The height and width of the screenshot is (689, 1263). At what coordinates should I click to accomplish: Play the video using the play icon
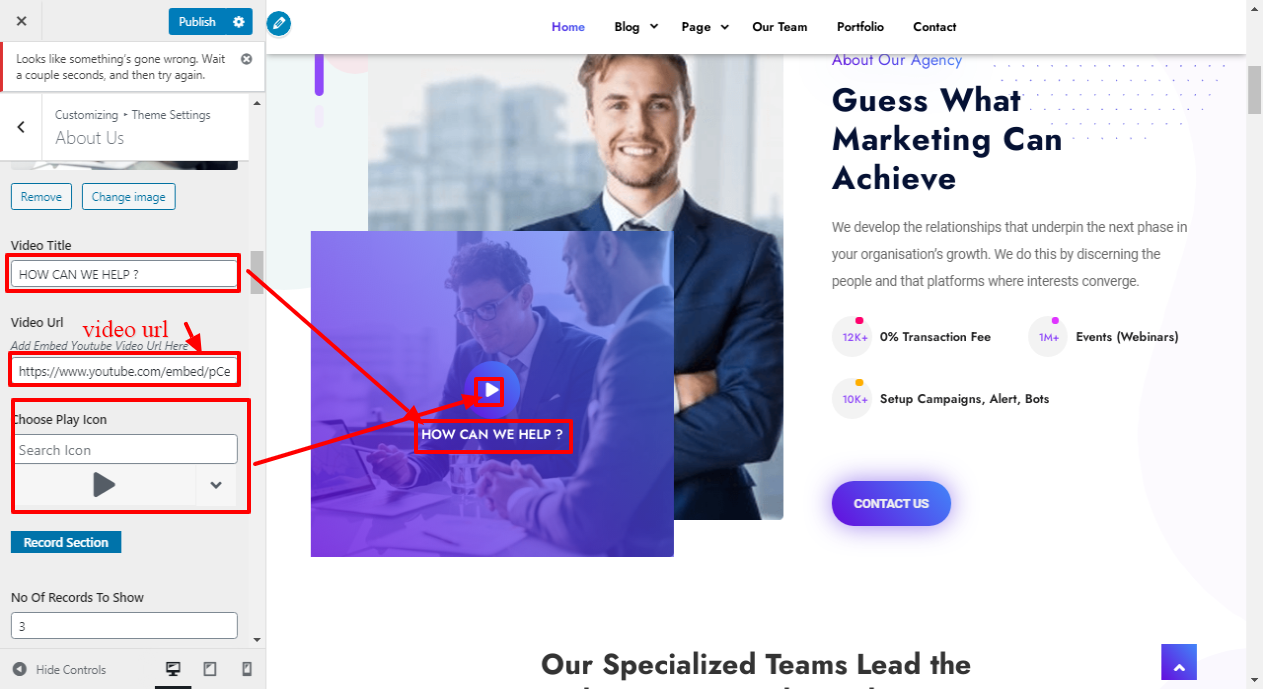[x=491, y=389]
